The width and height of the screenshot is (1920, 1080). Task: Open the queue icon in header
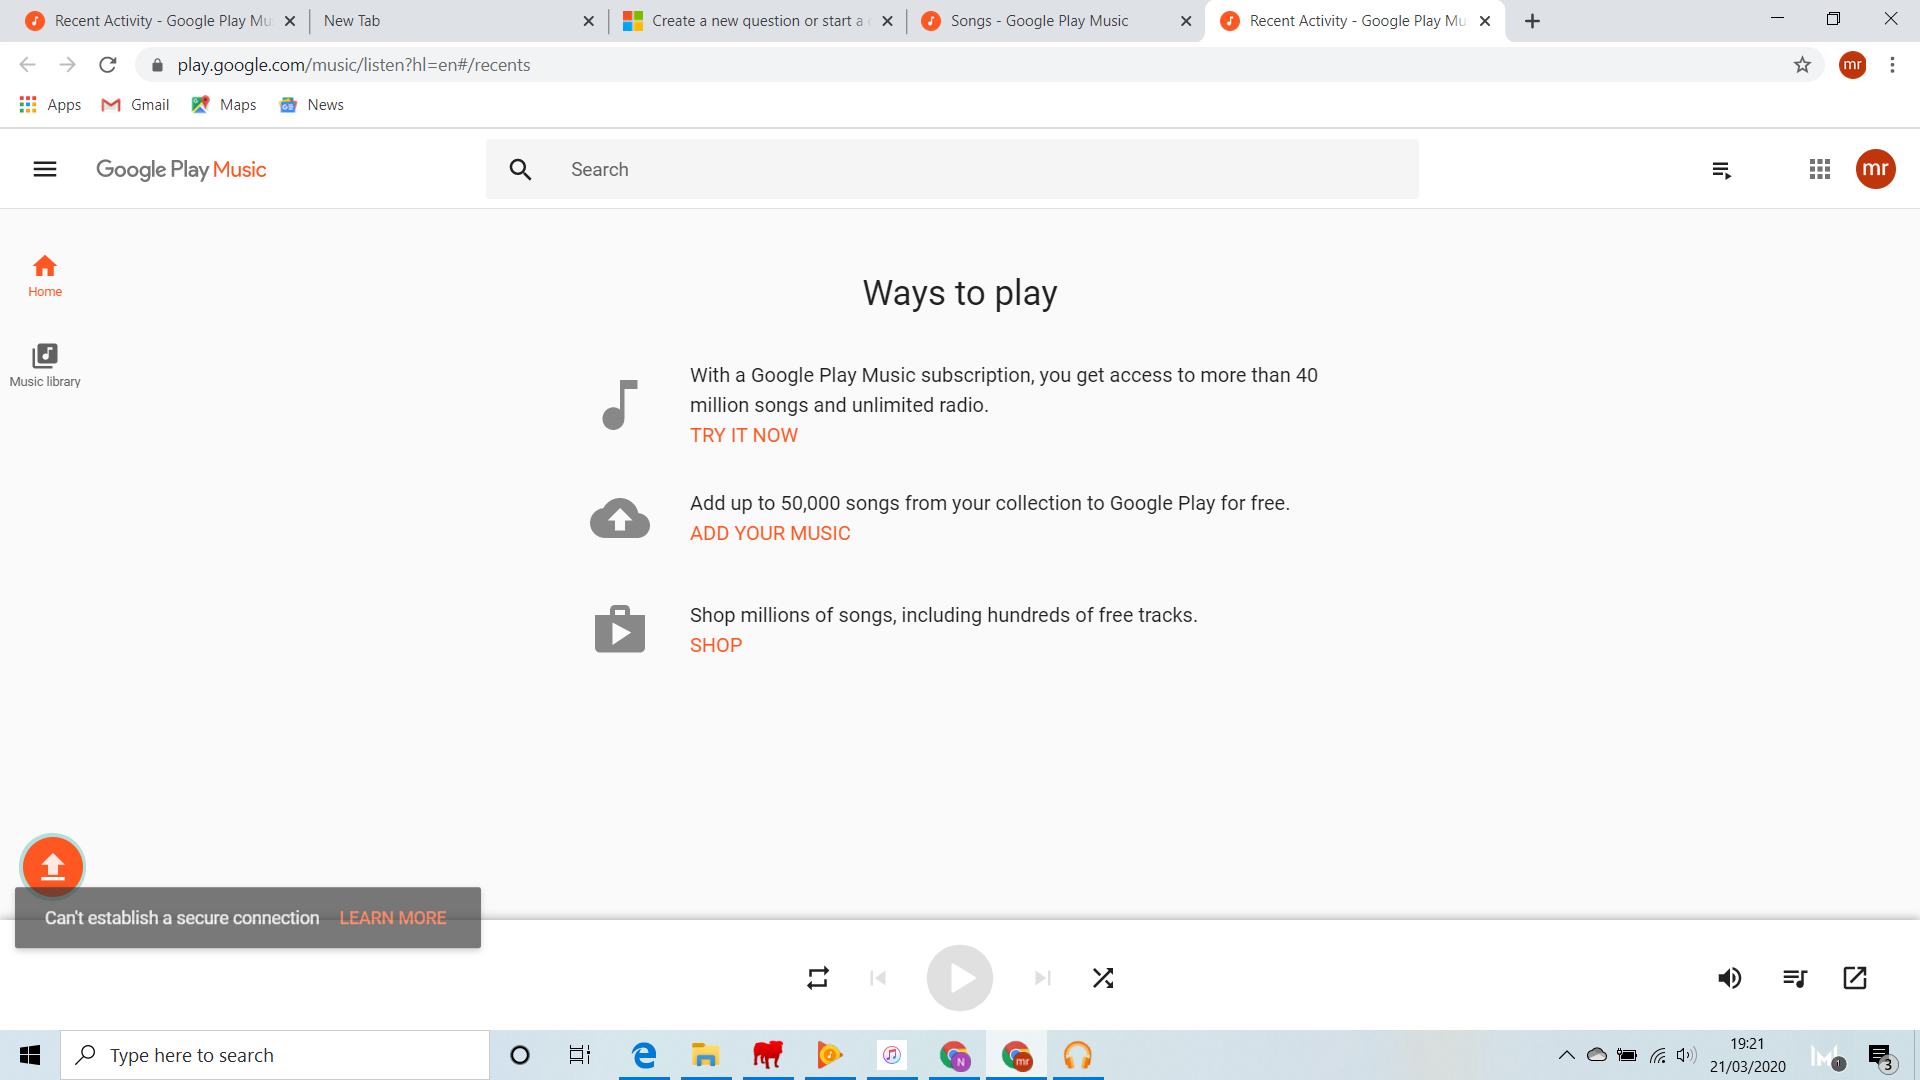coord(1721,170)
